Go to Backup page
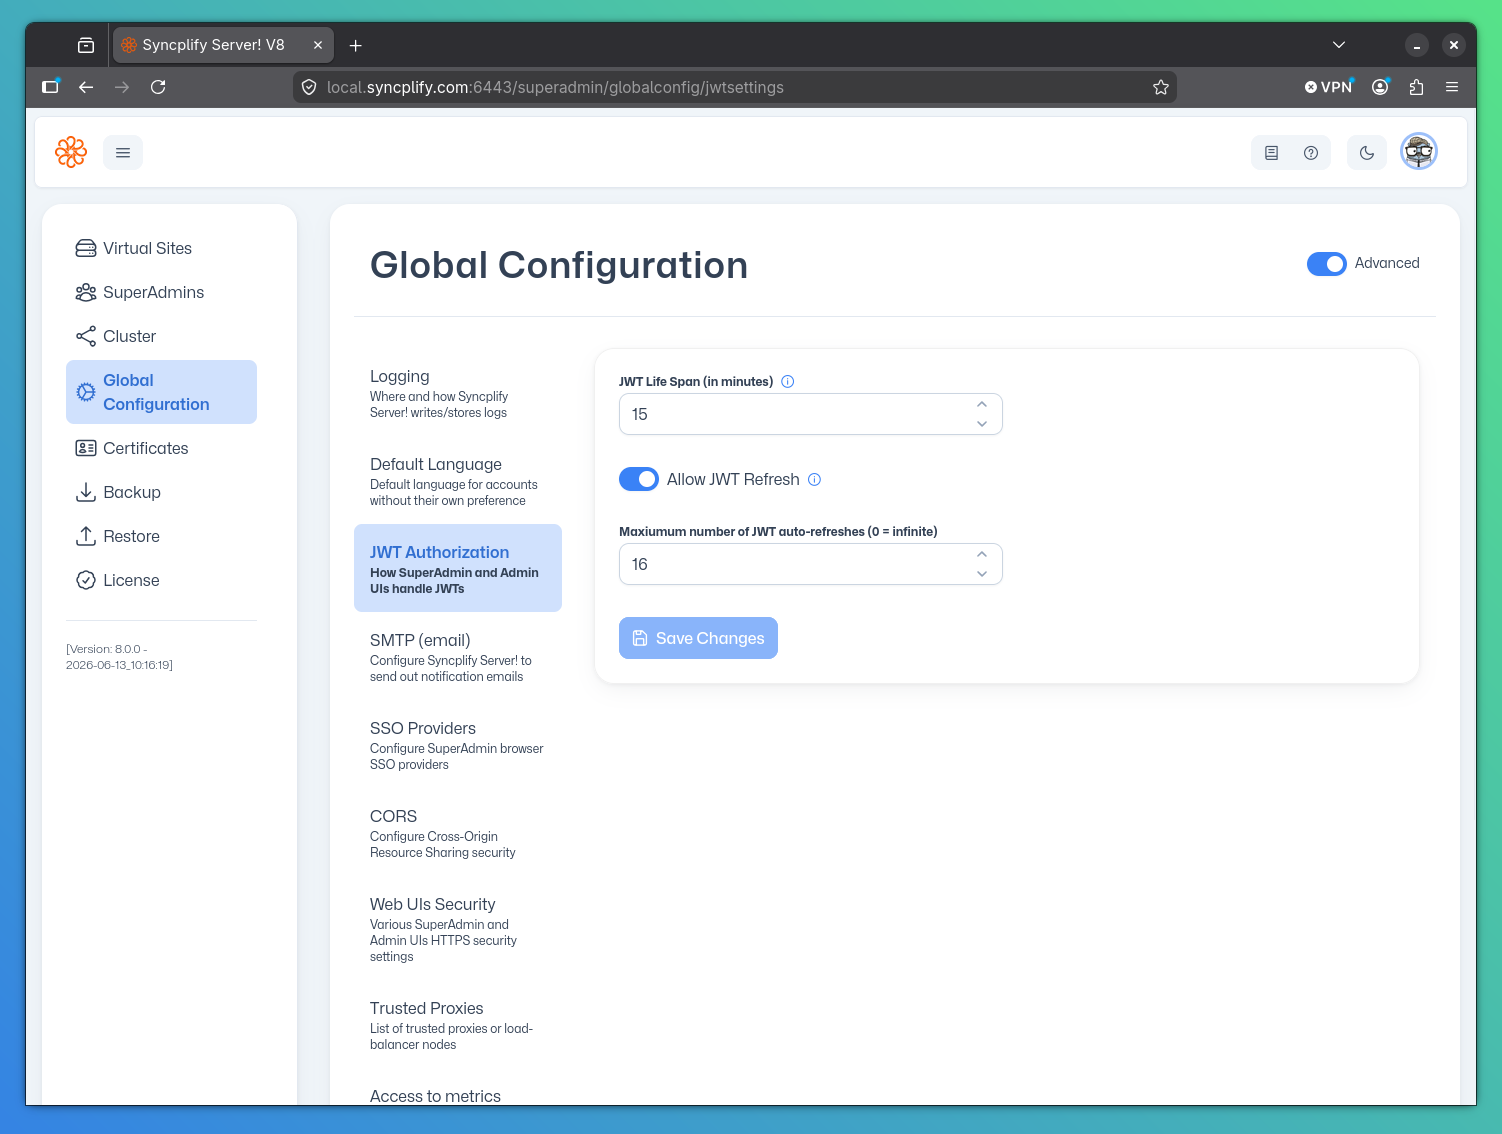1502x1134 pixels. click(x=161, y=492)
